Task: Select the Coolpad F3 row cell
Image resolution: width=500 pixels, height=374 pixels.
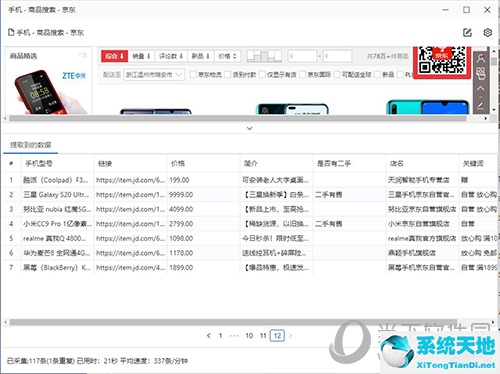Action: (58, 180)
